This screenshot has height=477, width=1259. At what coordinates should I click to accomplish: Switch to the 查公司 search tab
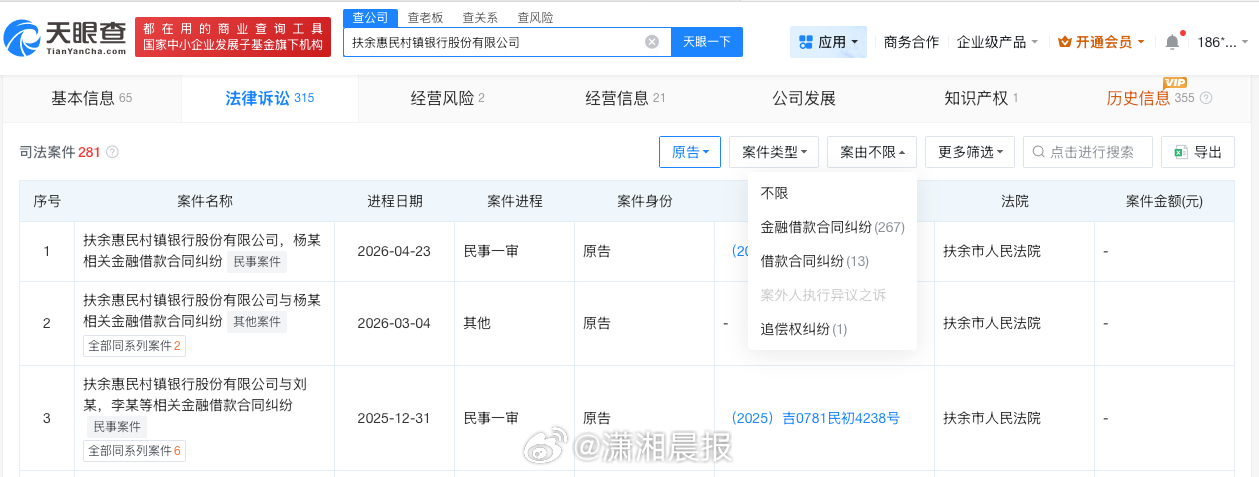(371, 18)
